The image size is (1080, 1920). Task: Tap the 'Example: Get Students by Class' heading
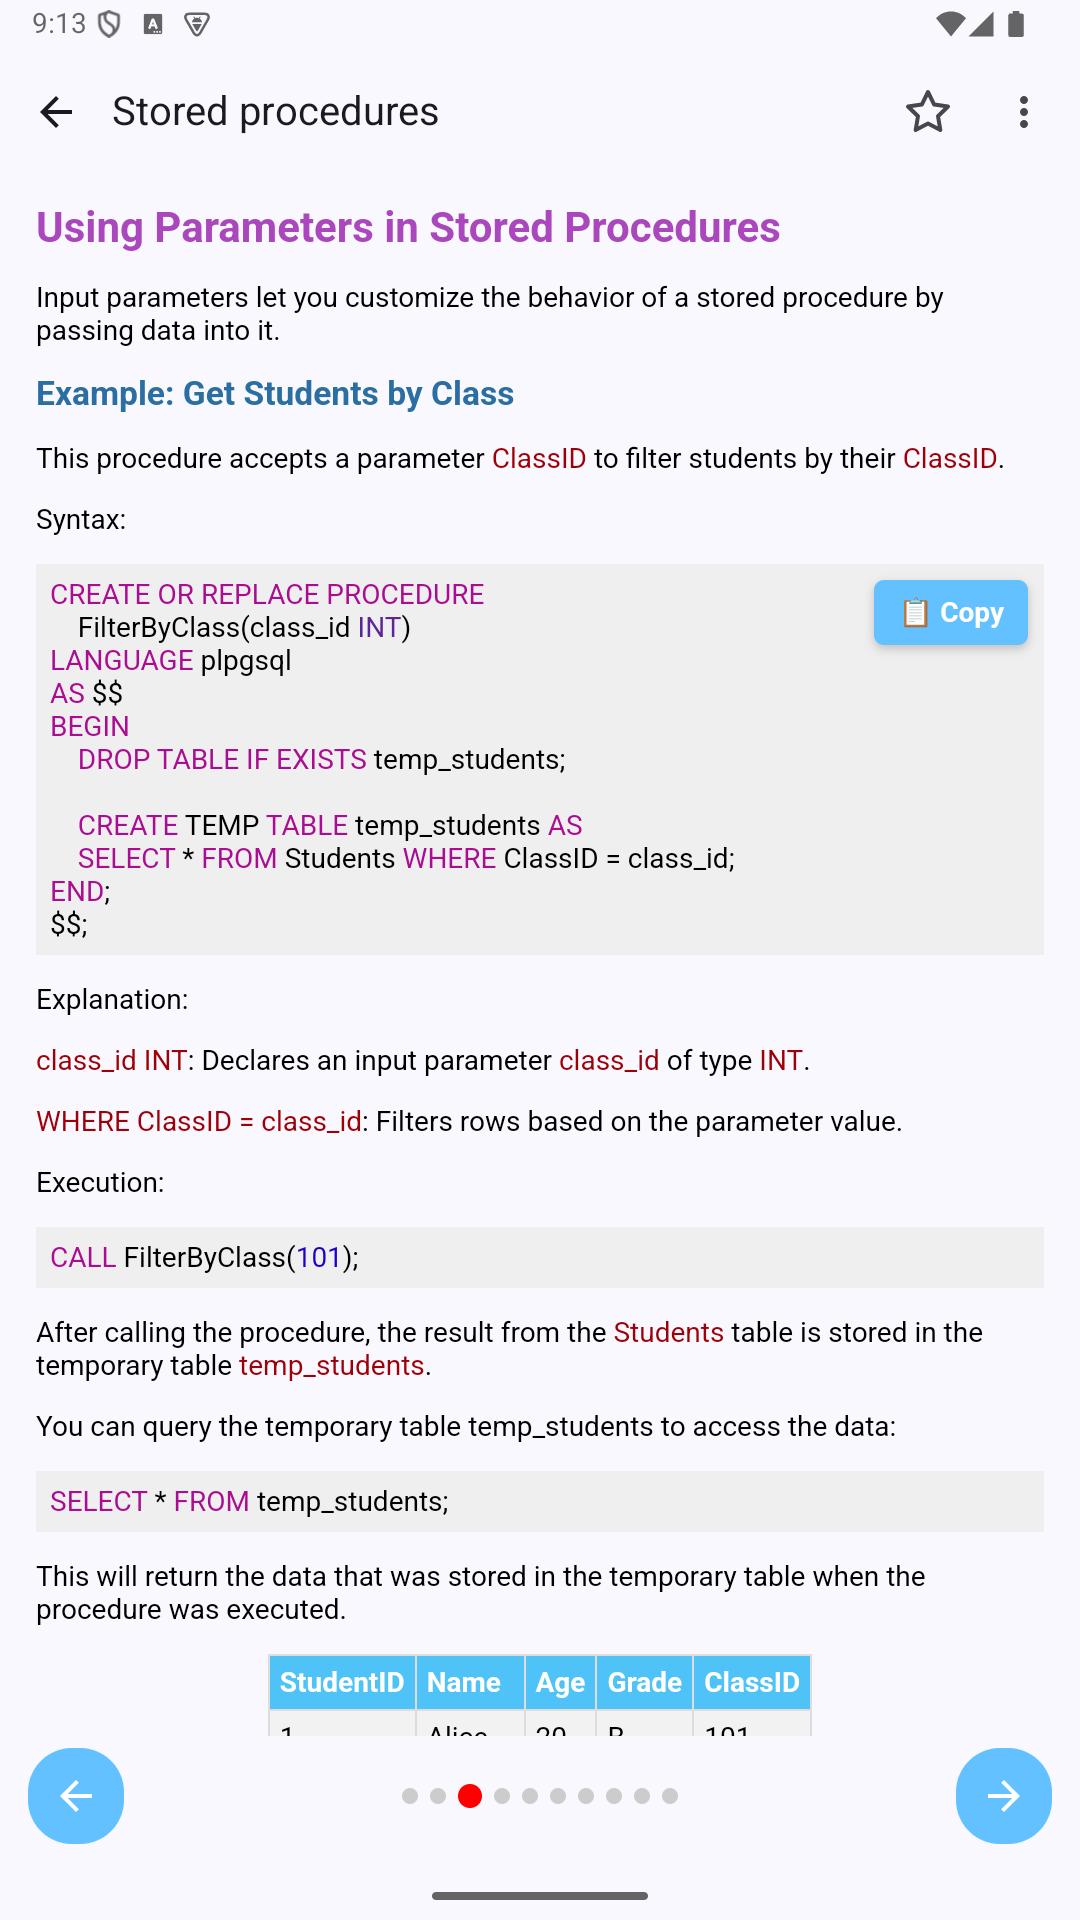275,394
